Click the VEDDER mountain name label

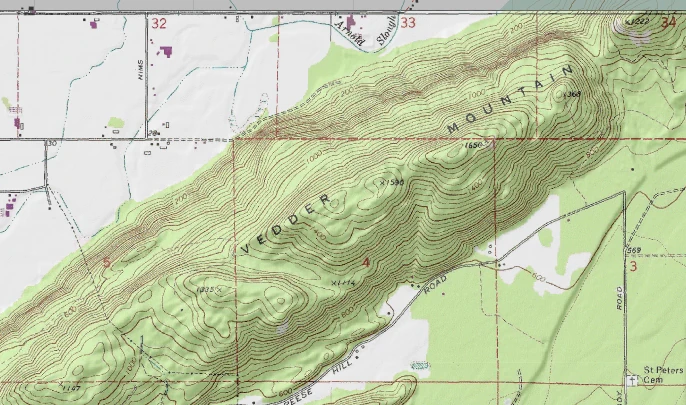pyautogui.click(x=288, y=223)
